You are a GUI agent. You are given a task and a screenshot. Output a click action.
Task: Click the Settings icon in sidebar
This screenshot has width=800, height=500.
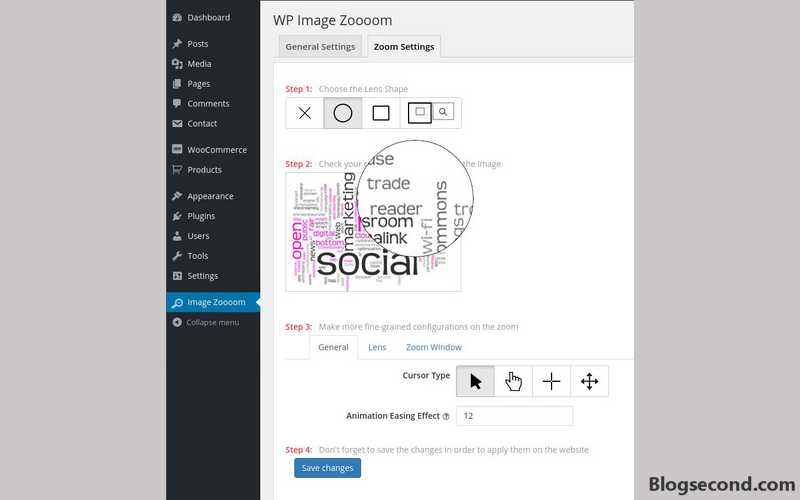pos(177,276)
